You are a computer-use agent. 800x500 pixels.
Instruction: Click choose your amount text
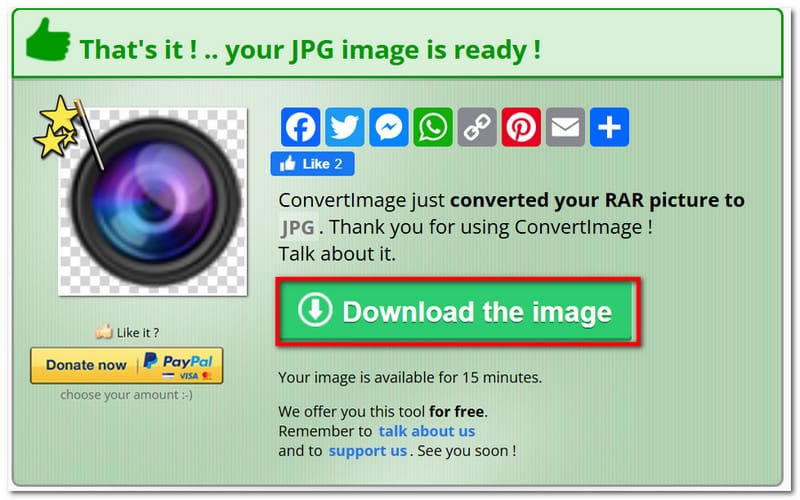coord(126,395)
